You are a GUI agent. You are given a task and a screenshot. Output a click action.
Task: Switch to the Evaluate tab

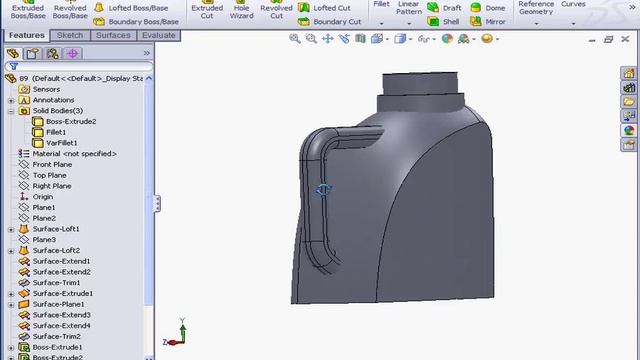(159, 36)
